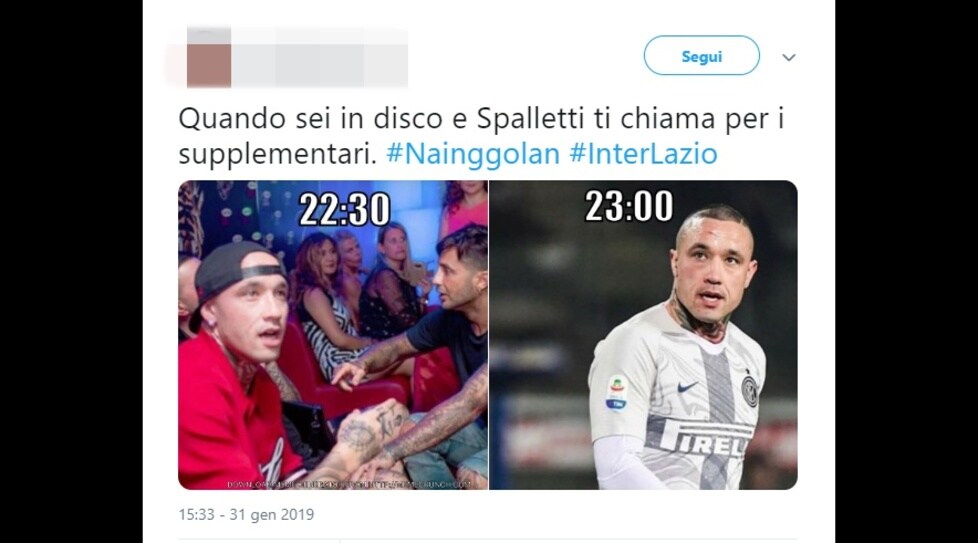Click the tweet timestamp 15:33 - 31 gen 2019
978x543 pixels.
point(246,514)
